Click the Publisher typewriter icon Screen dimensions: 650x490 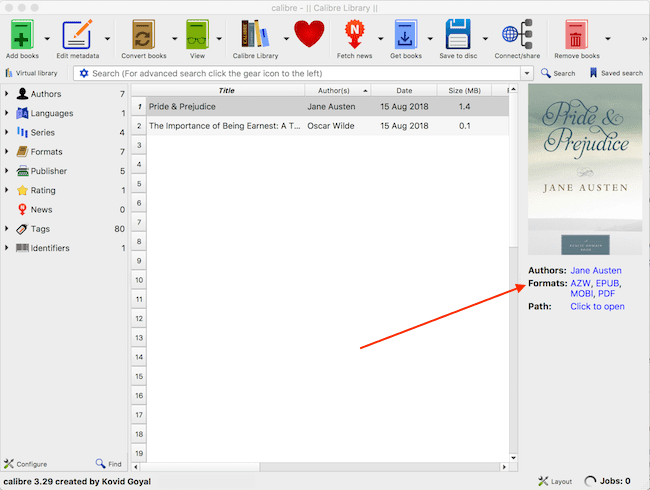coord(22,171)
